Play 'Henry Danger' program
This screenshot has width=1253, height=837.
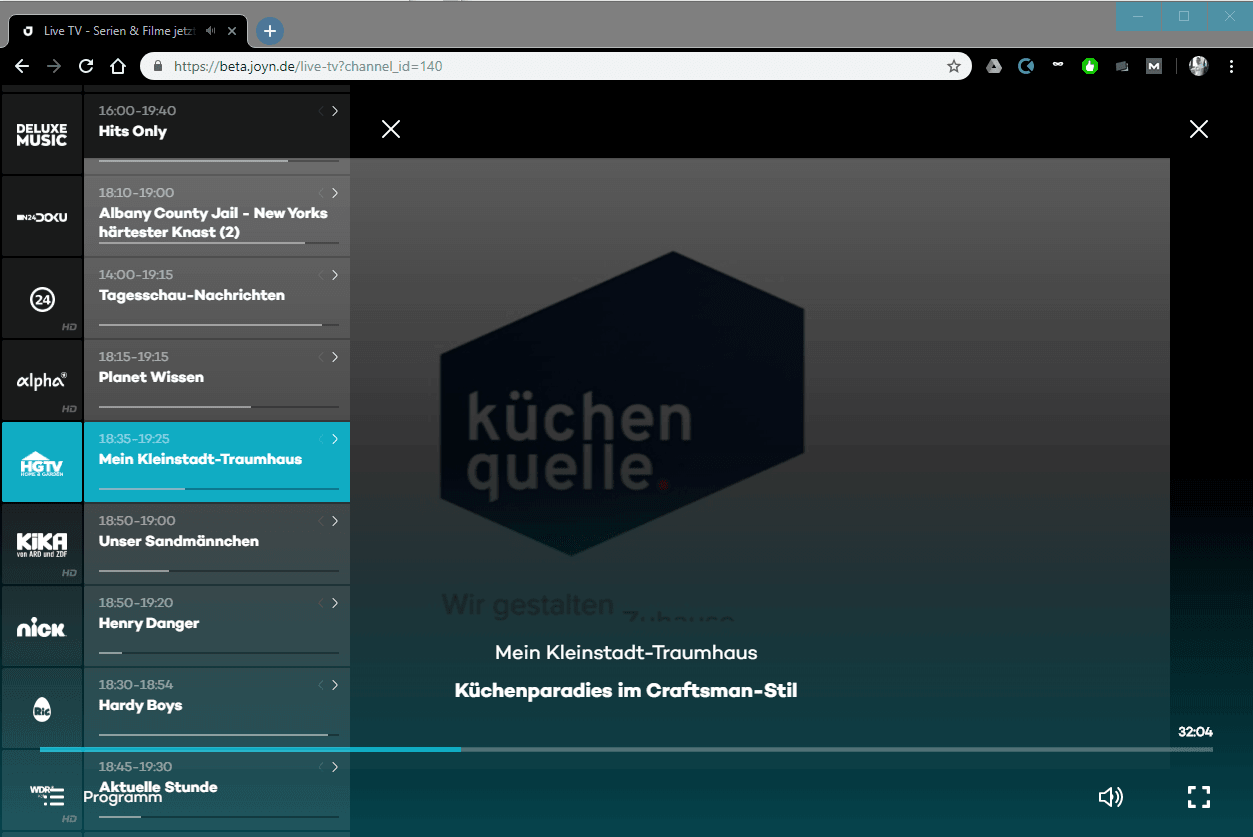tap(149, 624)
